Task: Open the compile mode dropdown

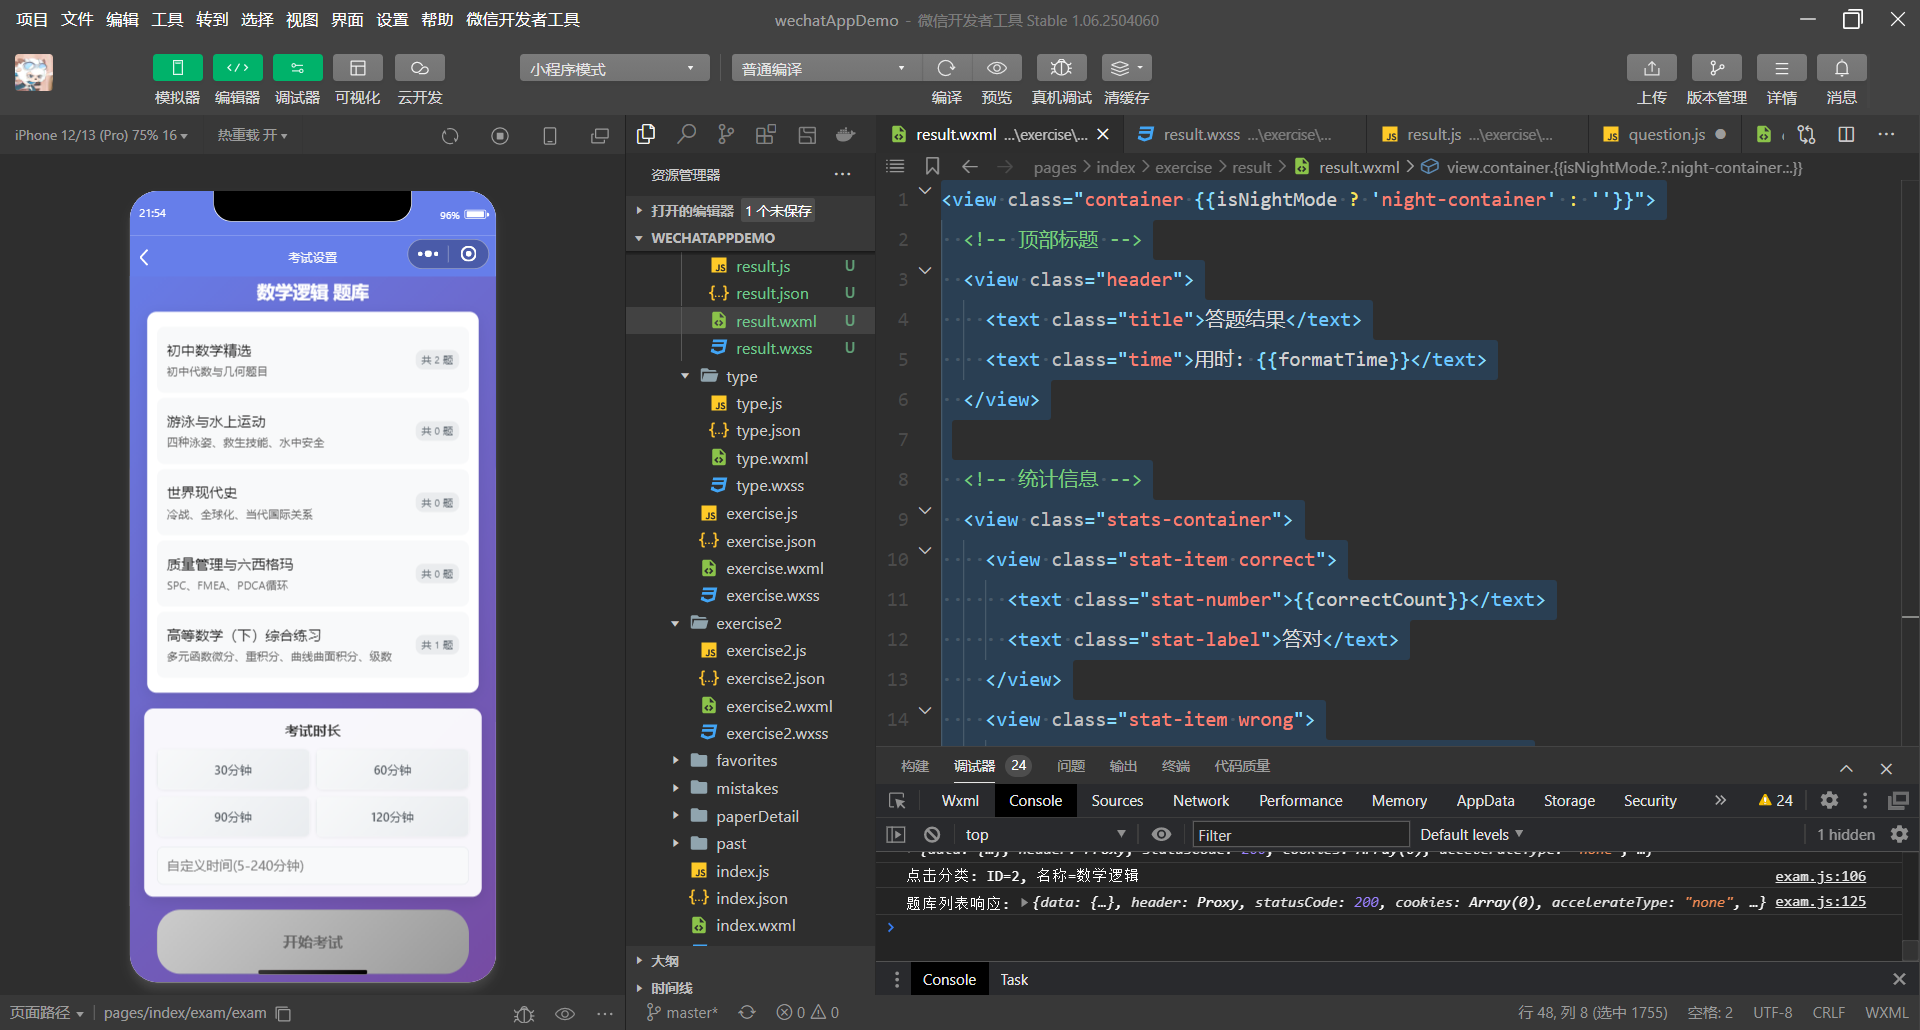Action: (x=825, y=68)
